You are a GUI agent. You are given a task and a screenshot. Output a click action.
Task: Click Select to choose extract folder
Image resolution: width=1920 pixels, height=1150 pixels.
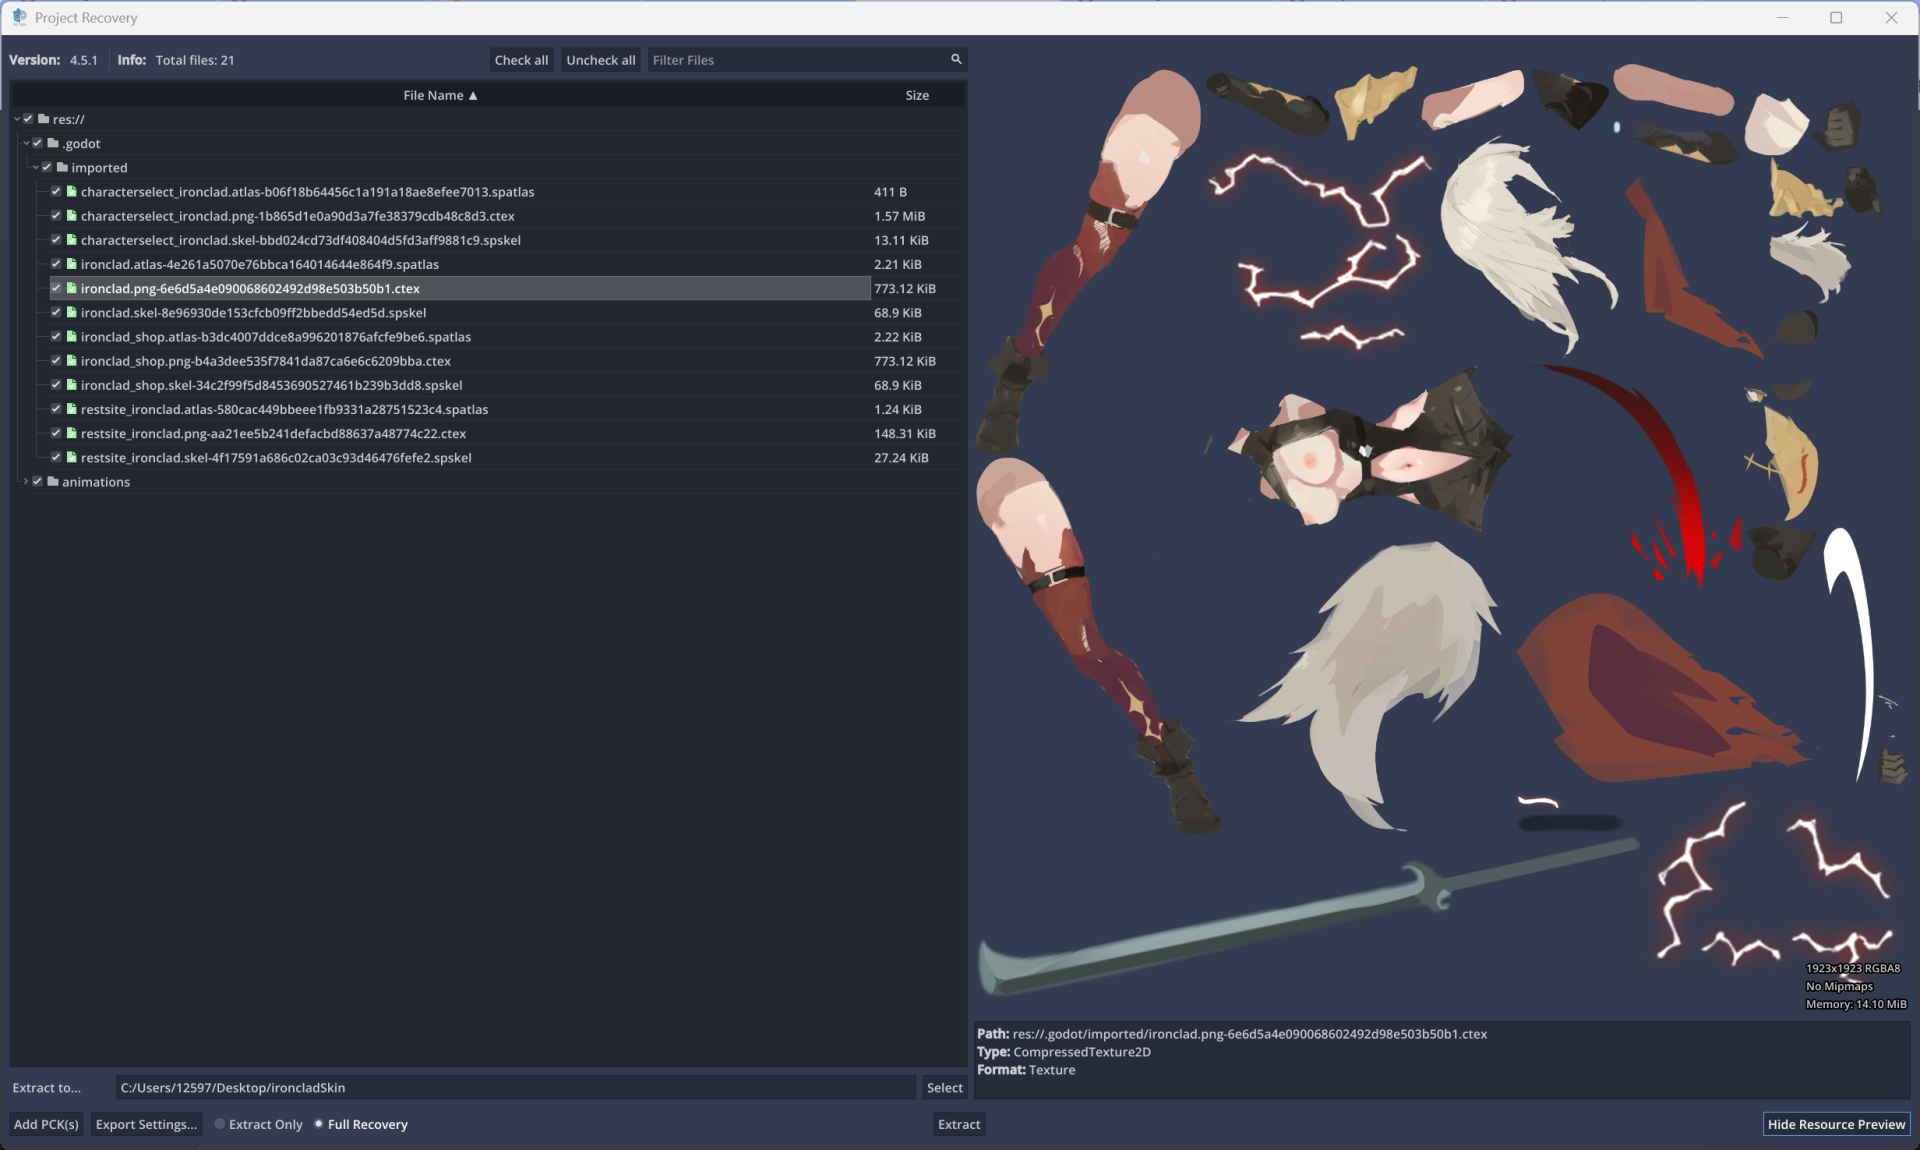point(944,1087)
